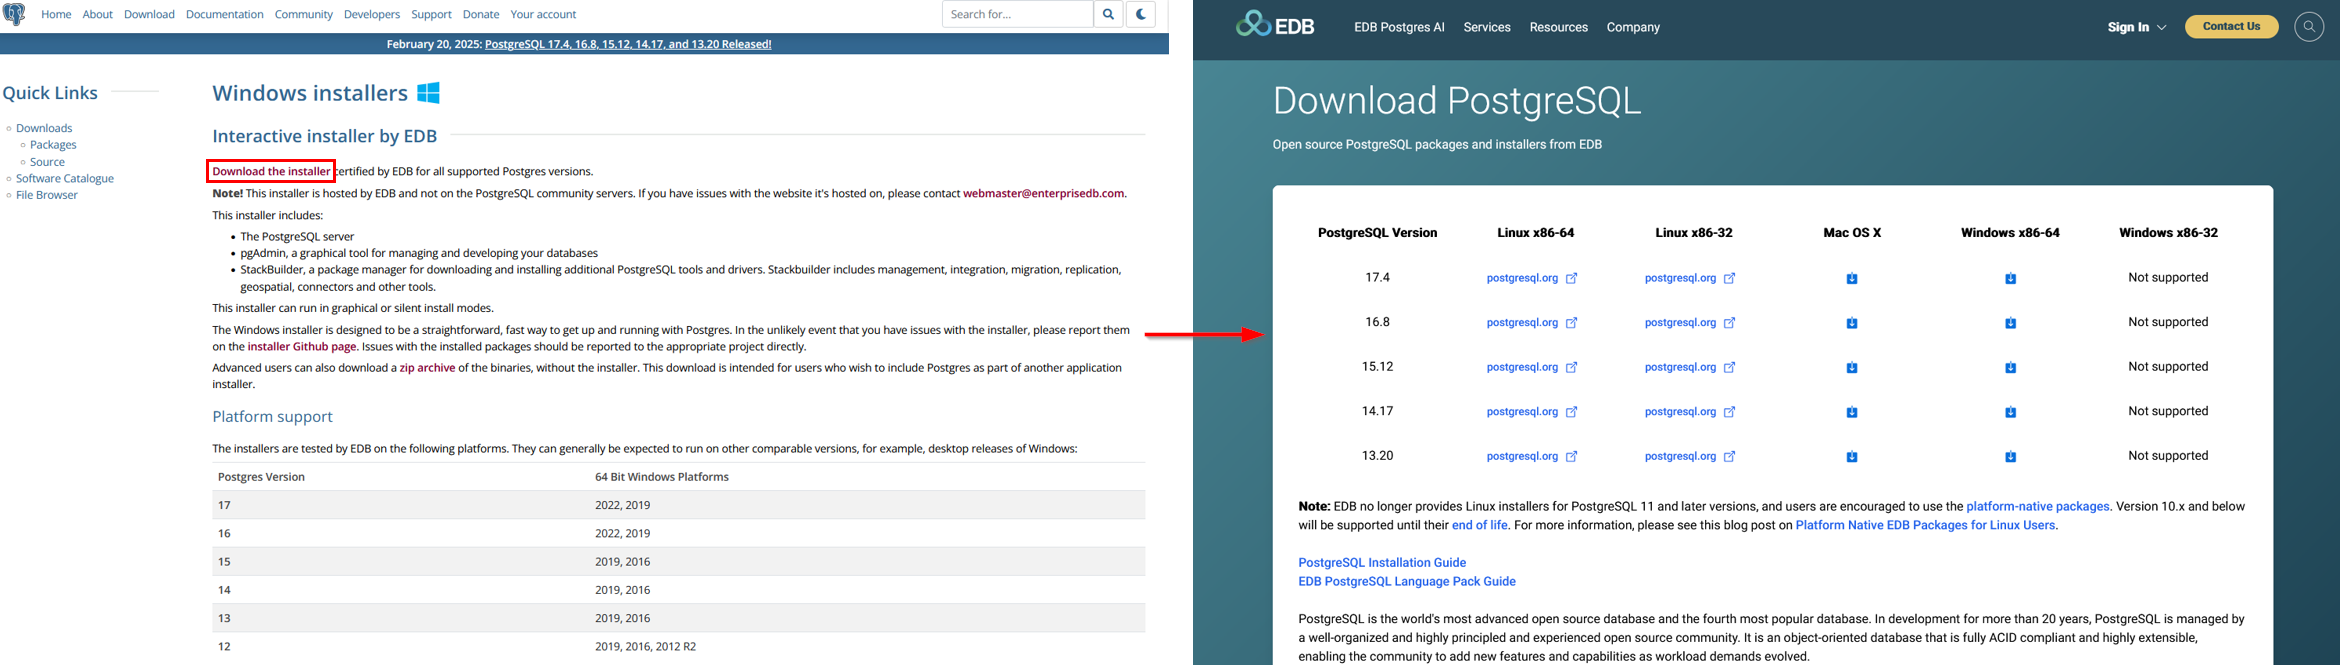Screen dimensions: 2340x665
Task: Open the EDB circular search icon
Action: click(x=2308, y=27)
